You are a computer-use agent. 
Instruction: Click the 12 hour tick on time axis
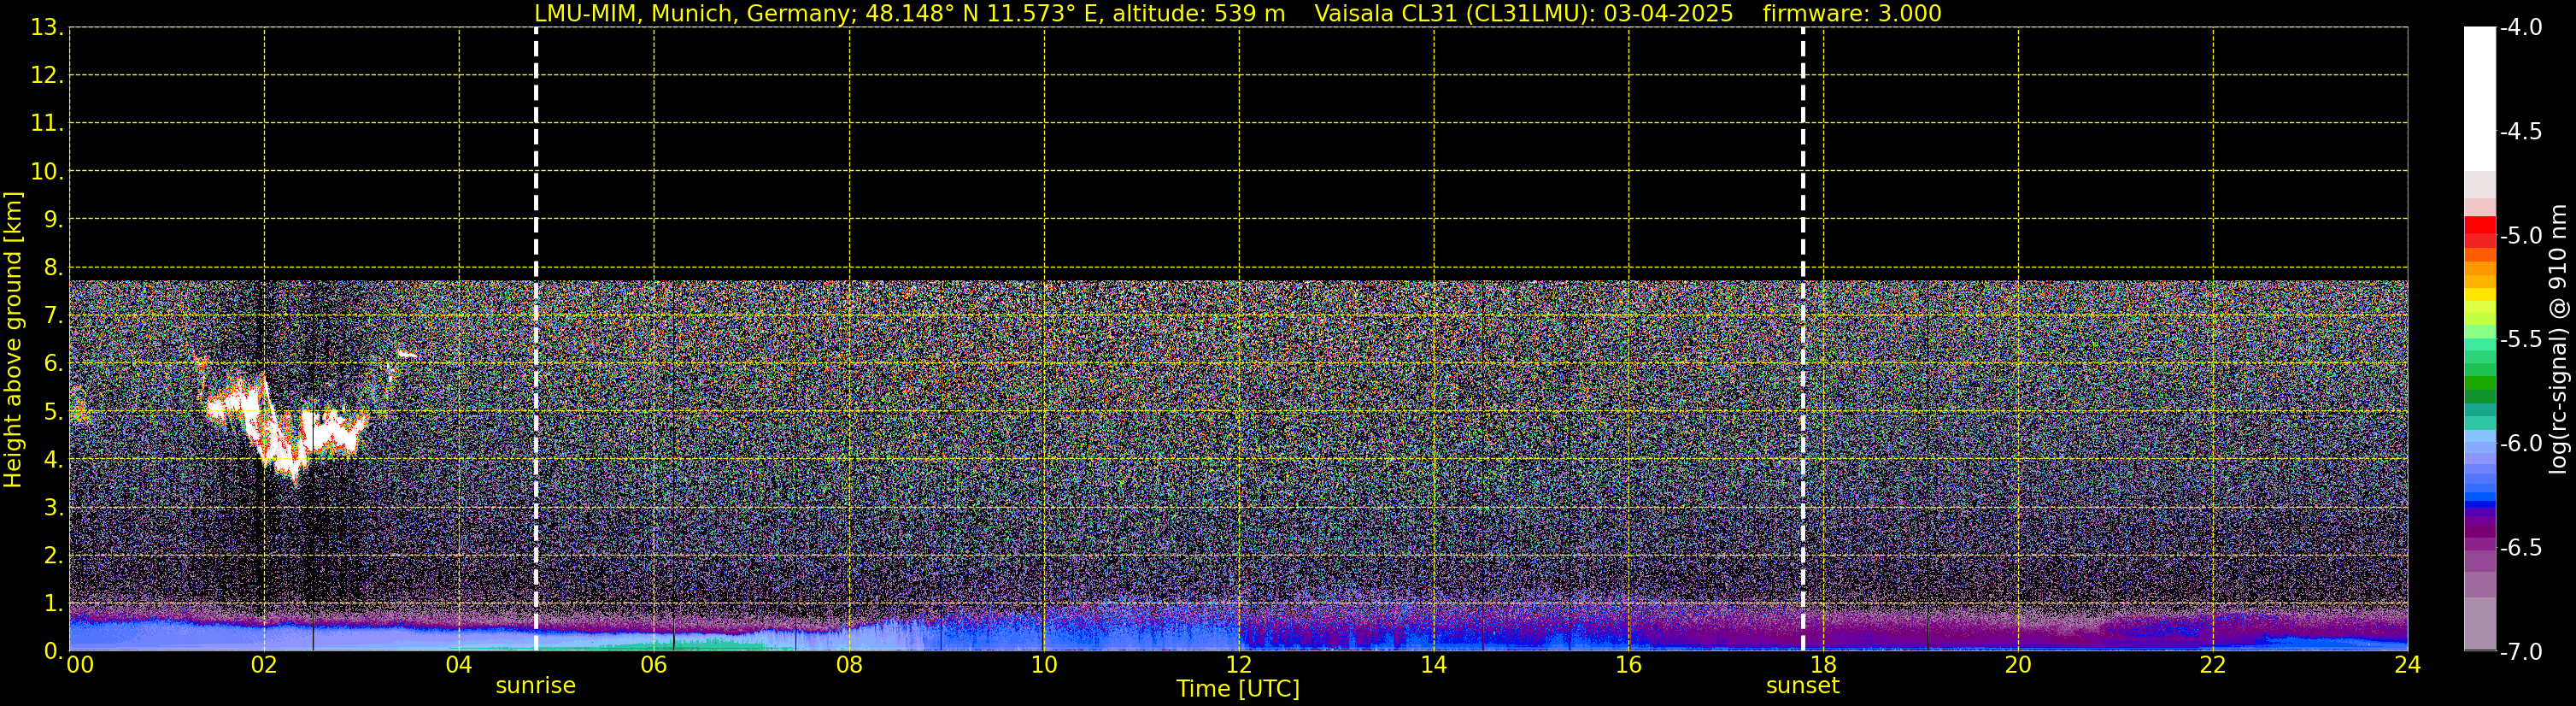pos(1239,665)
